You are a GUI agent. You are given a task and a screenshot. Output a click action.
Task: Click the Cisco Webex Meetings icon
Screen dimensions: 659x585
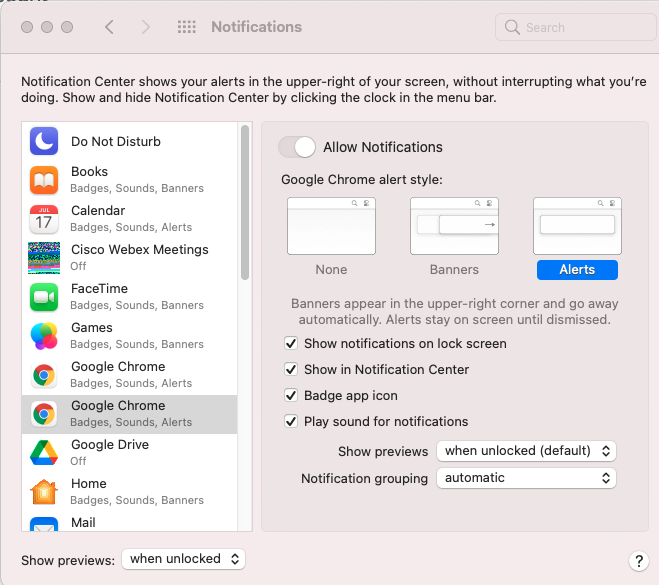pos(44,258)
